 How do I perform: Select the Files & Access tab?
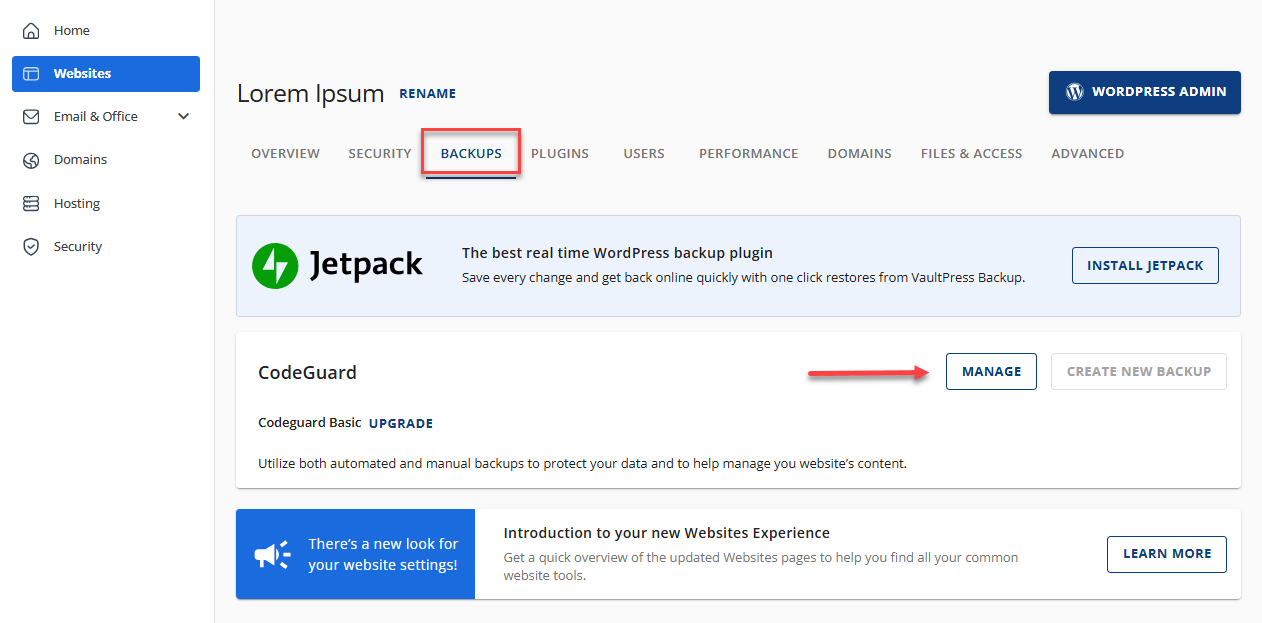coord(971,154)
